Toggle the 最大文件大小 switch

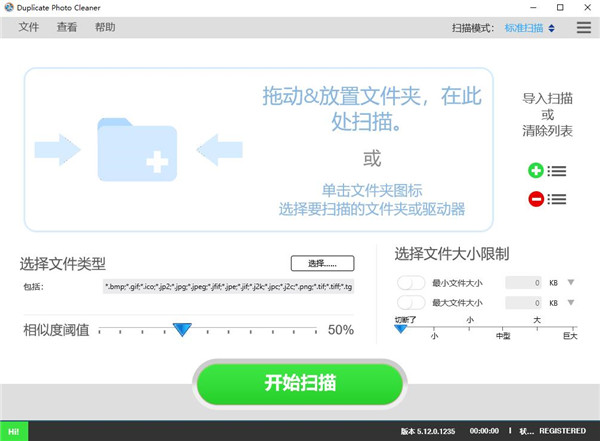[x=411, y=303]
